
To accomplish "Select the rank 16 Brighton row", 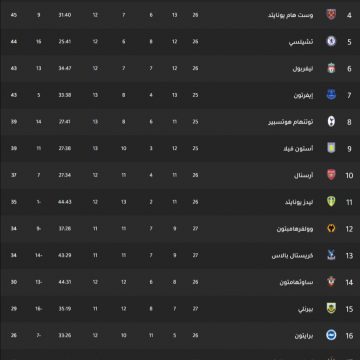I will coord(180,335).
